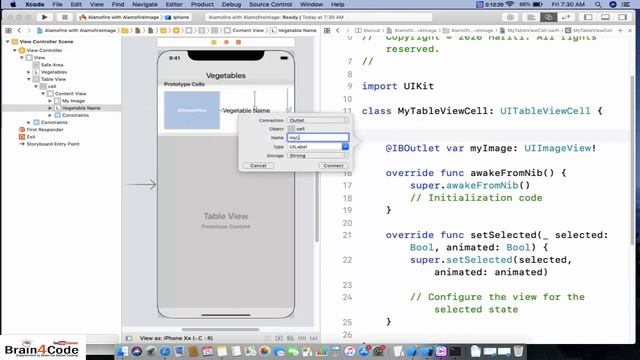640x360 pixels.
Task: Select the blue image view in cell
Action: [x=192, y=110]
